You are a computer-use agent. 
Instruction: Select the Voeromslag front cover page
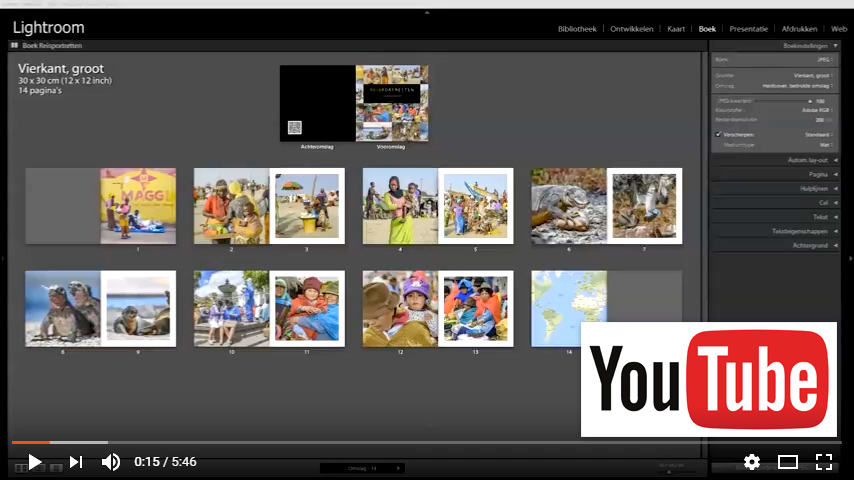coord(392,103)
